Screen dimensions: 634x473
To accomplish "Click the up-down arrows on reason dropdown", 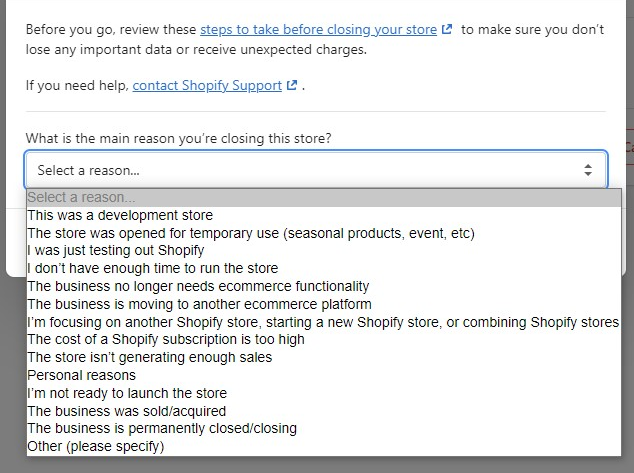I will tap(588, 170).
